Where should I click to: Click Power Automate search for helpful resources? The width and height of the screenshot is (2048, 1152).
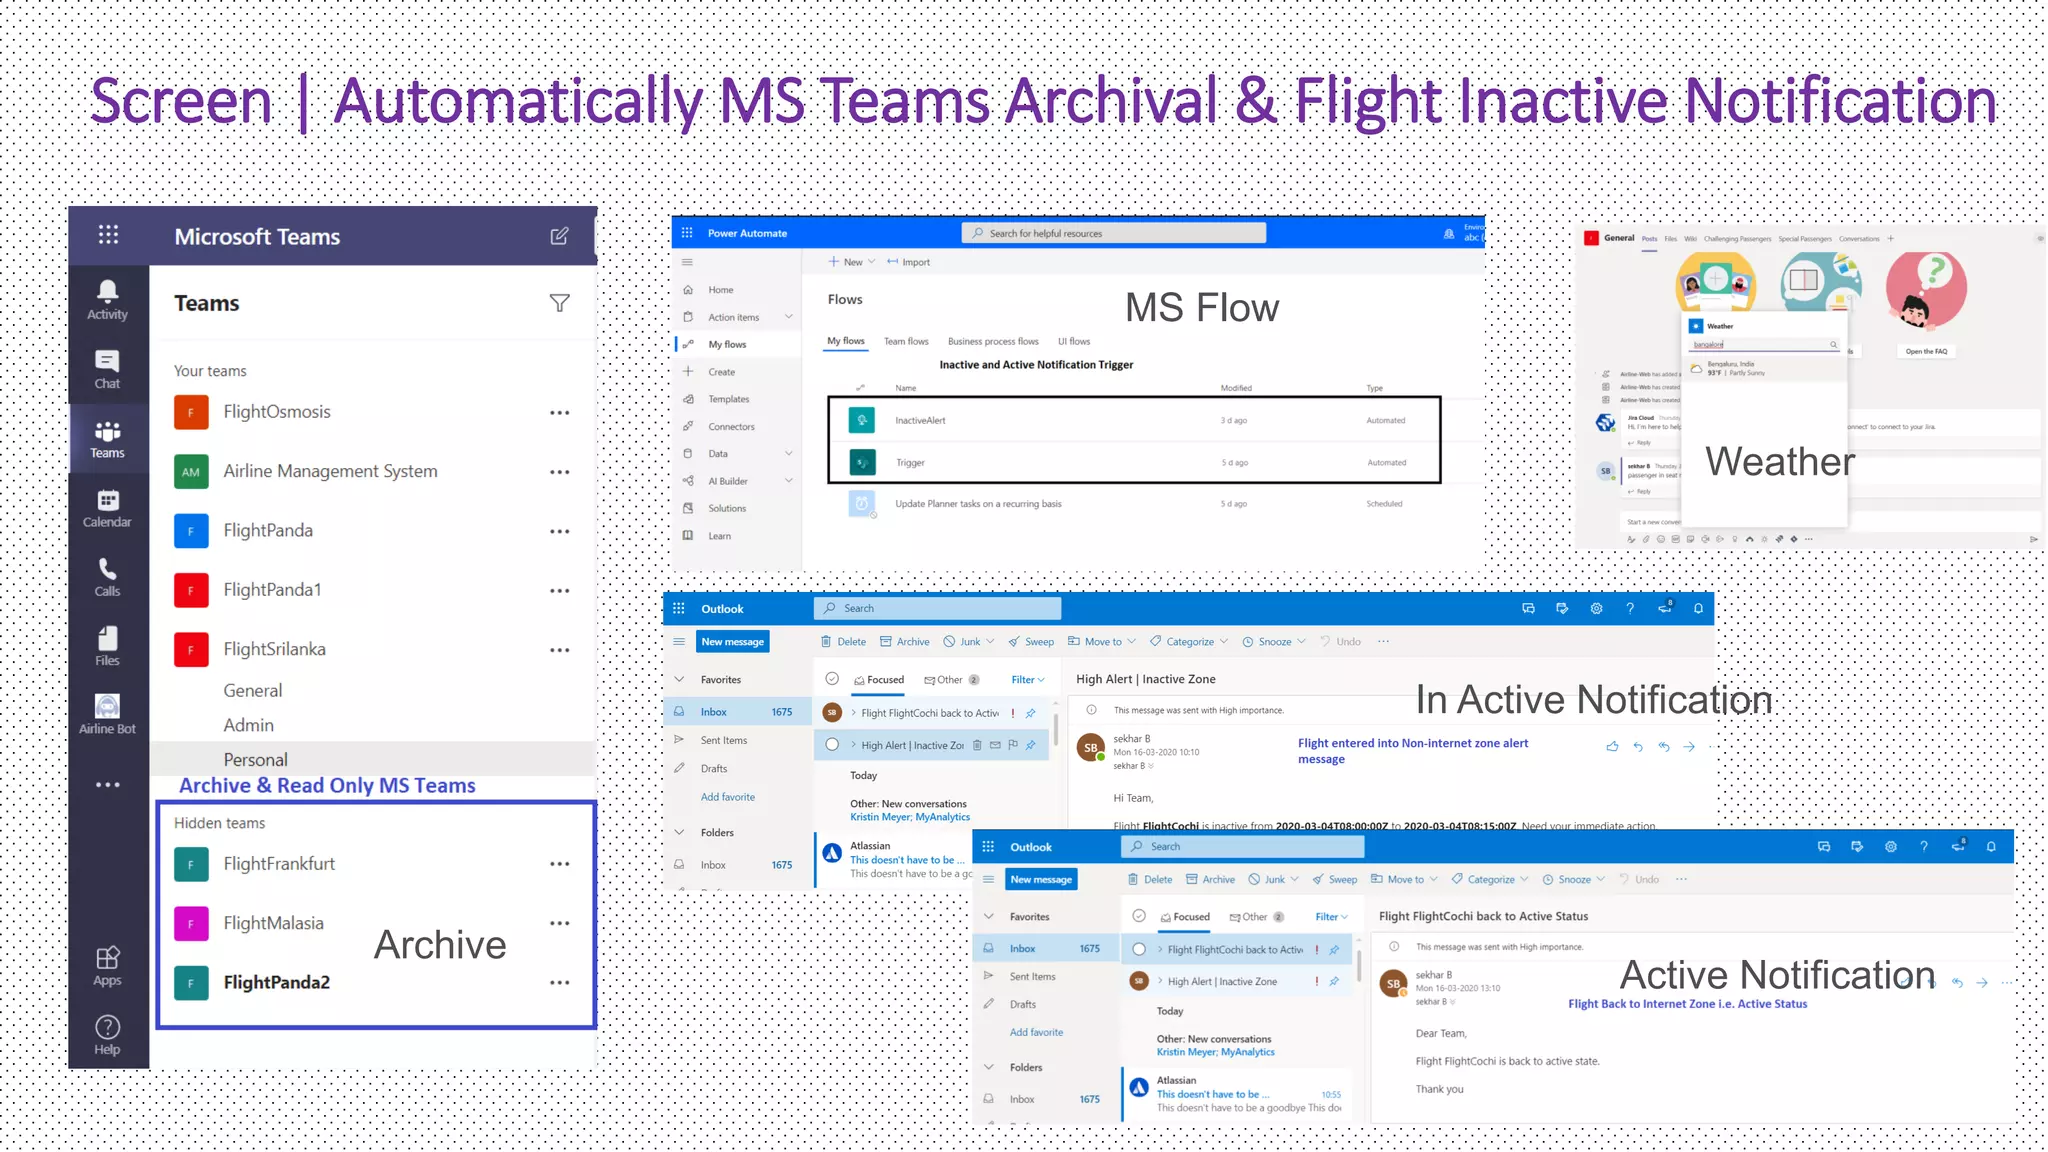point(1114,233)
